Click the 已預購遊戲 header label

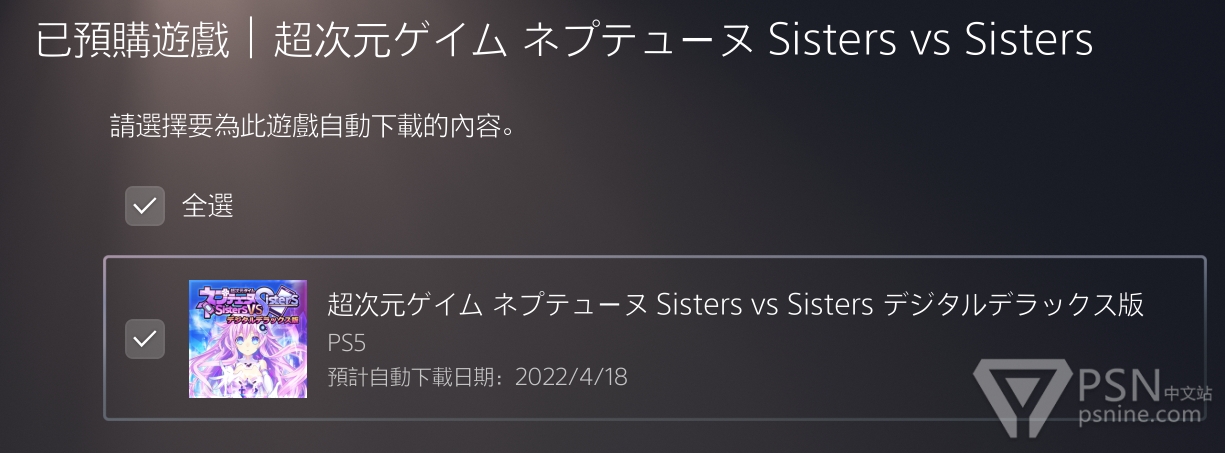pyautogui.click(x=133, y=40)
